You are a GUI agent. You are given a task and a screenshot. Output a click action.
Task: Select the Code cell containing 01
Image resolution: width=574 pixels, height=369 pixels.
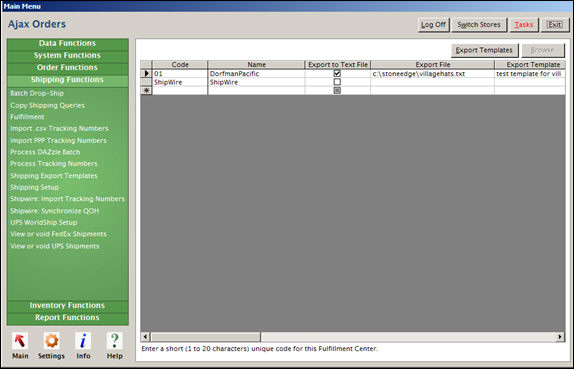pyautogui.click(x=180, y=74)
